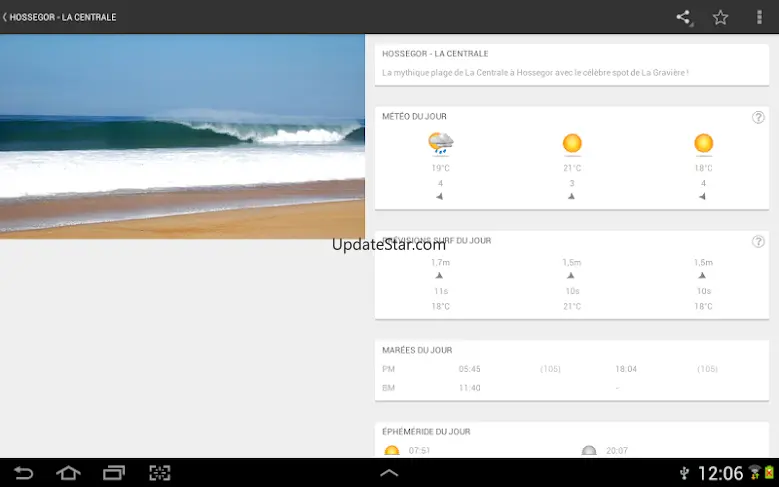Tap wind direction arrow under 21°C

(x=571, y=197)
